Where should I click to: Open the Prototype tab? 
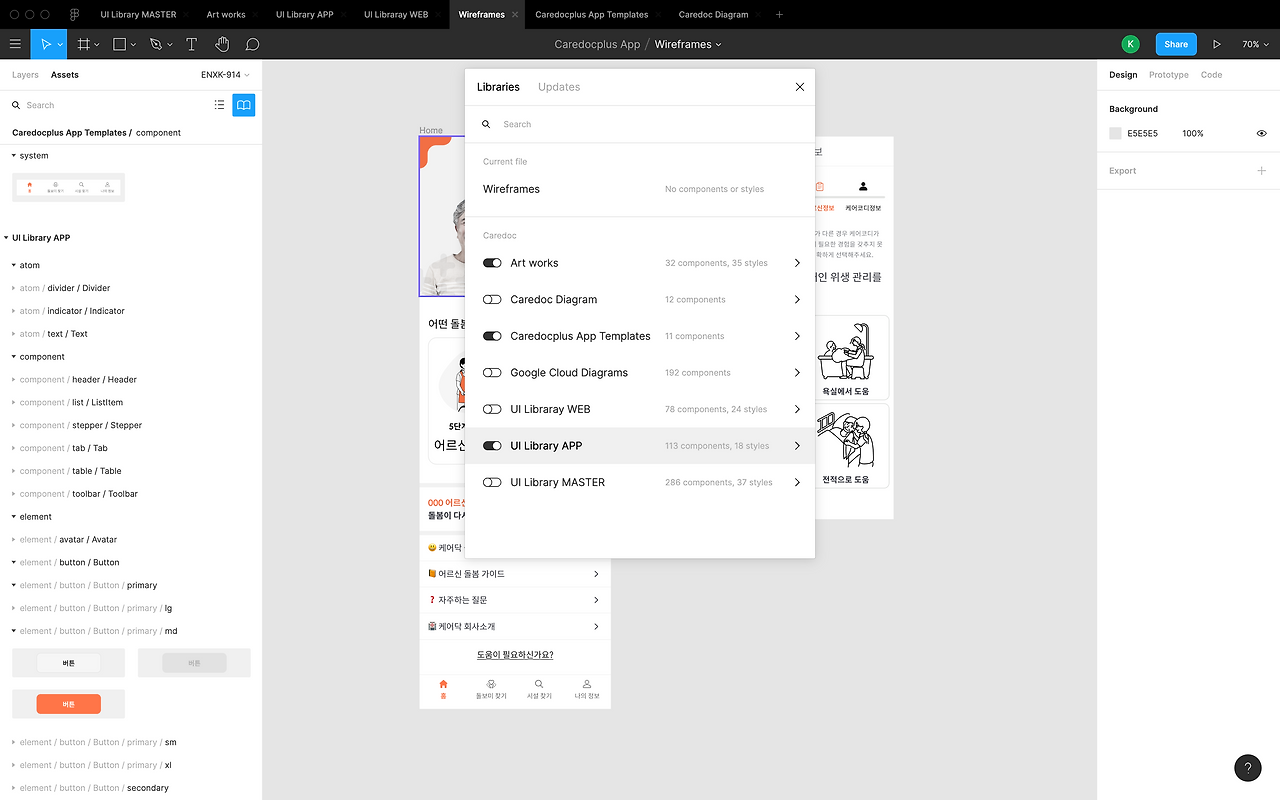tap(1169, 75)
